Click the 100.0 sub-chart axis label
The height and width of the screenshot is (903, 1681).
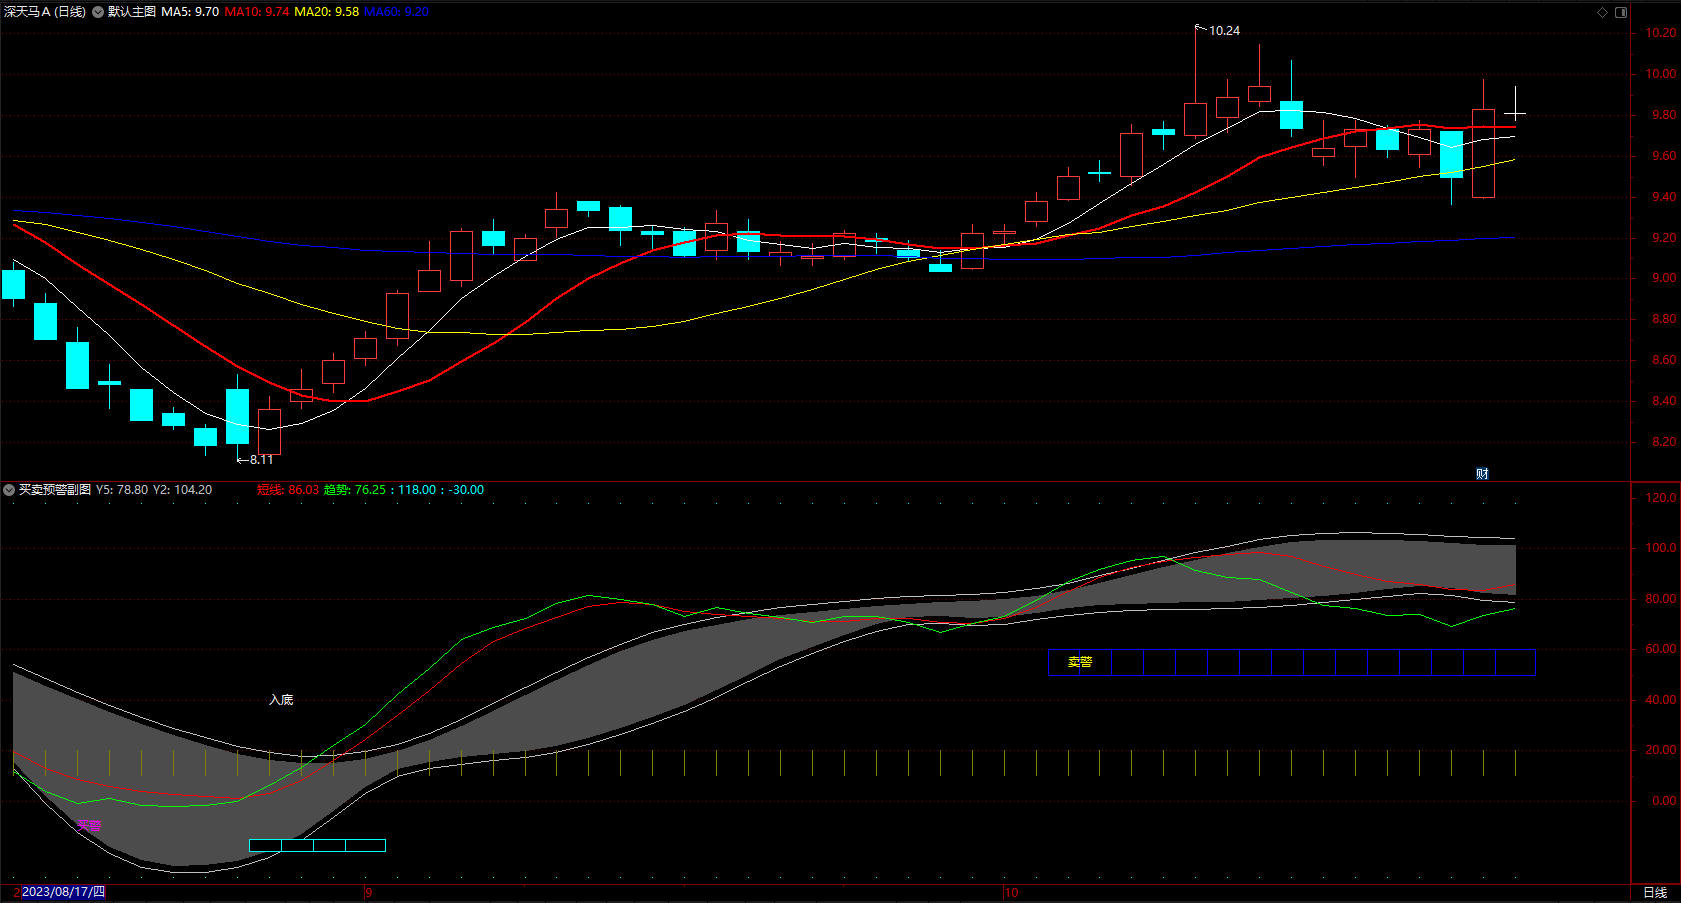(1661, 548)
